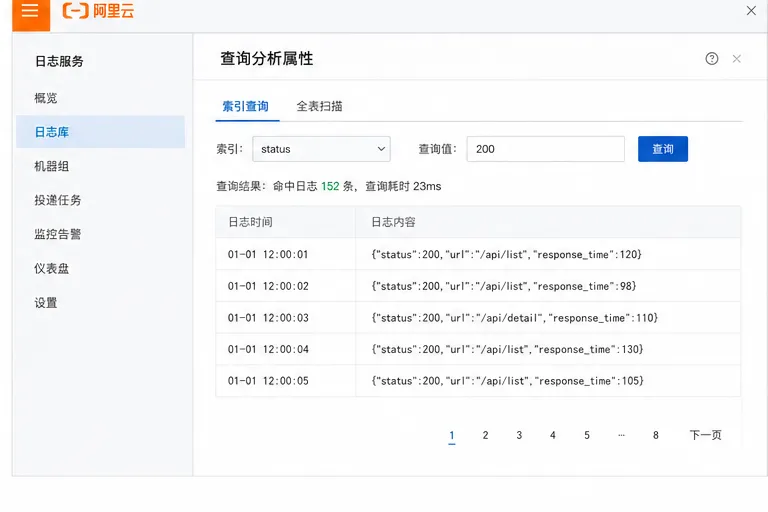Image resolution: width=768 pixels, height=512 pixels.
Task: Select log time 01-01 12:00:05
Action: point(268,381)
